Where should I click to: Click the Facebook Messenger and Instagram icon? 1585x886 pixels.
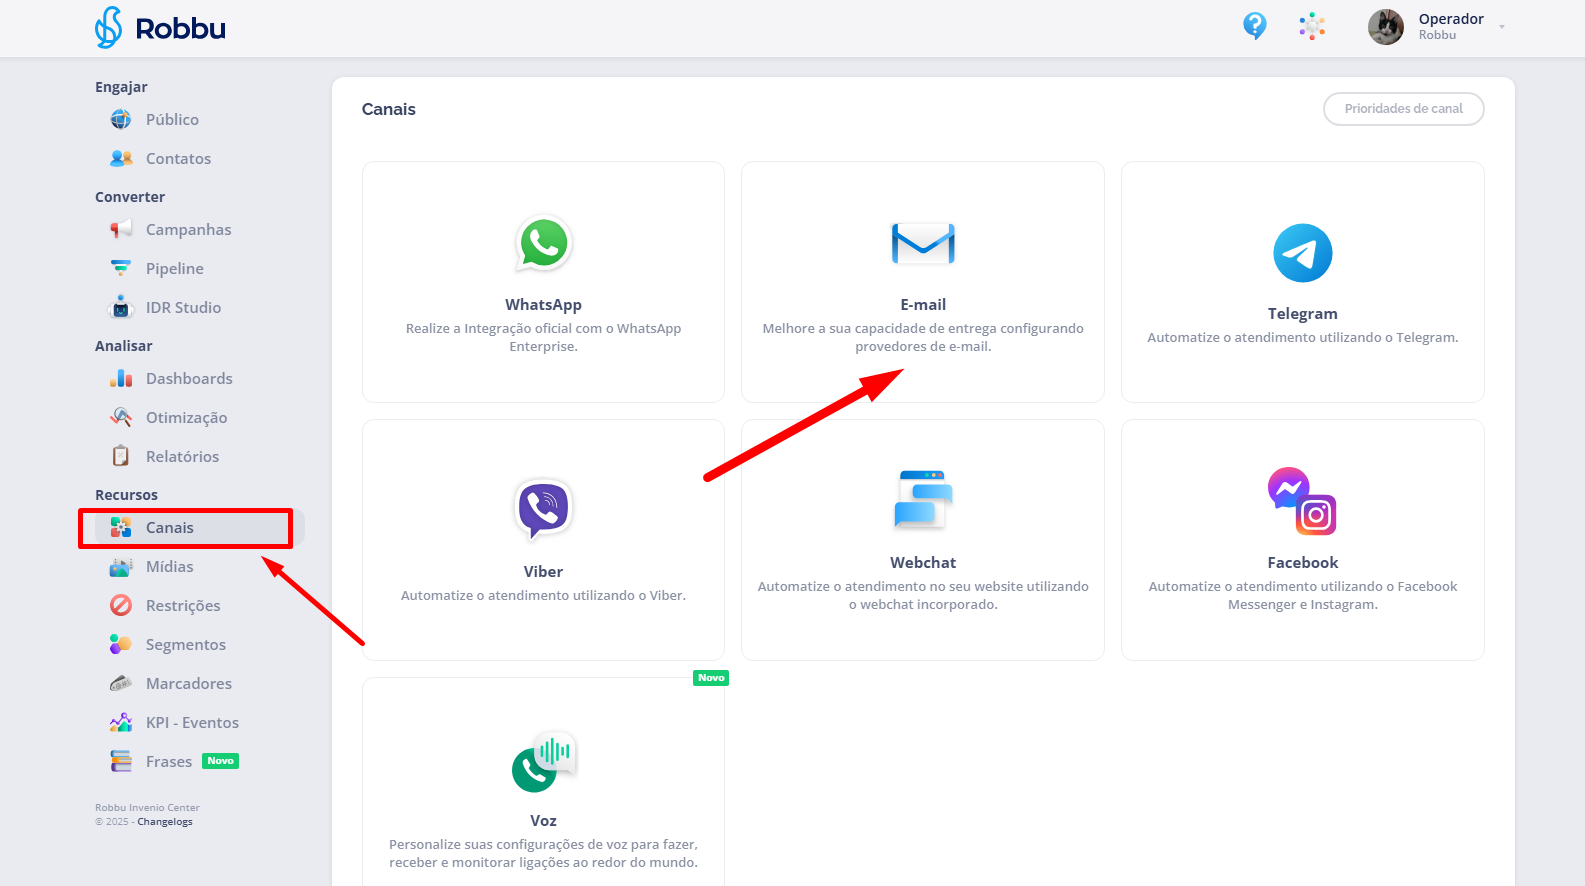click(x=1302, y=501)
